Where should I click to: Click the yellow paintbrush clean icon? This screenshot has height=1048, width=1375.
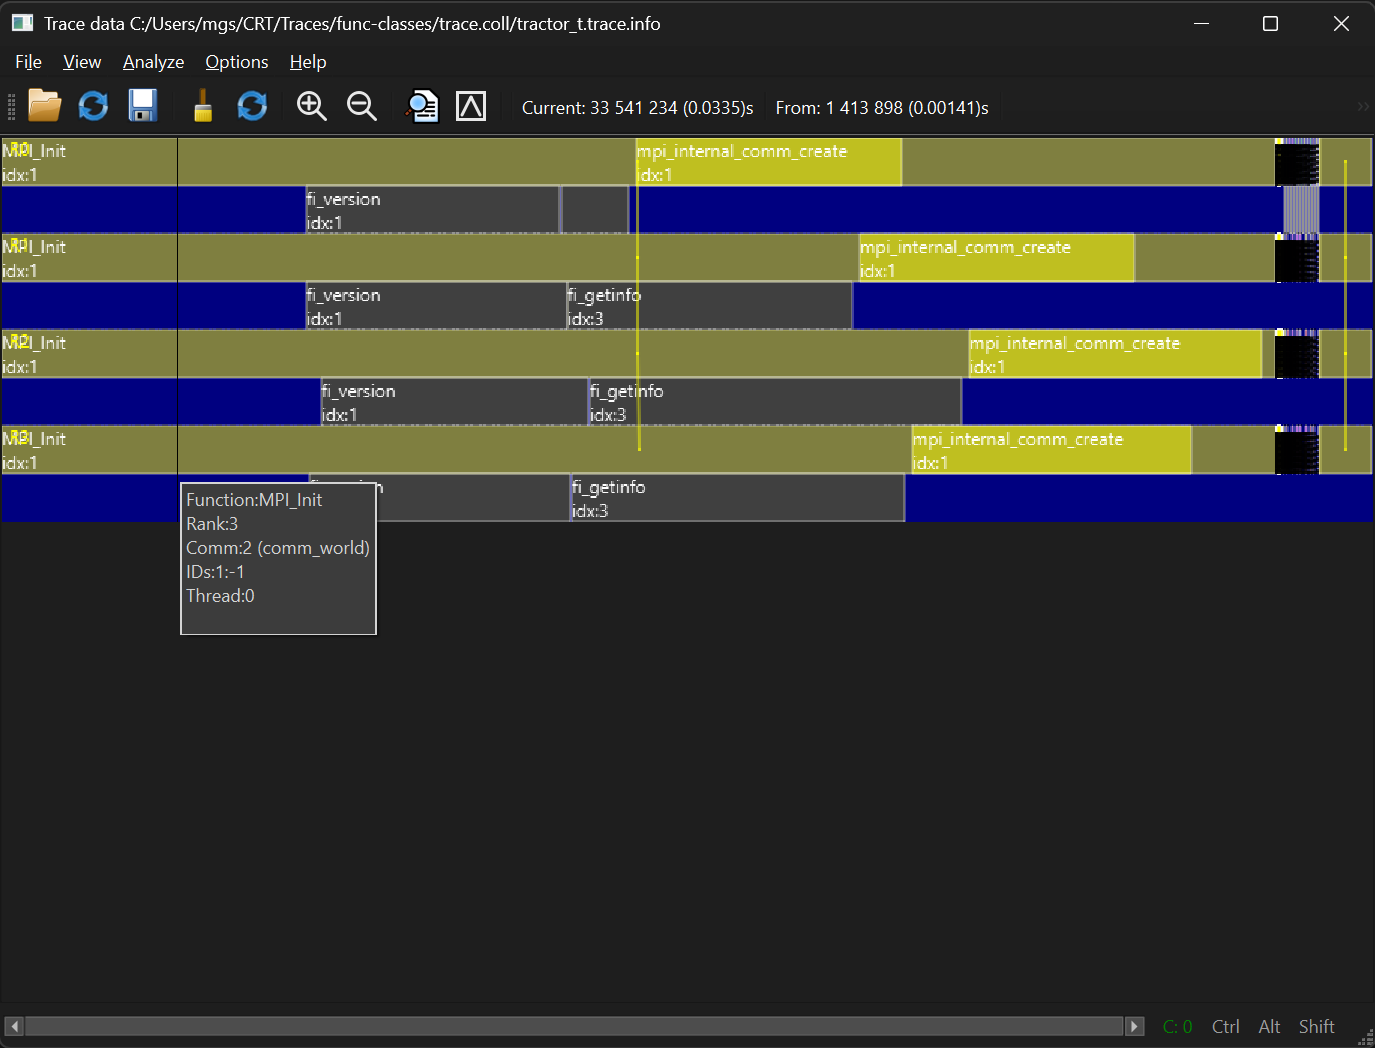pos(203,105)
